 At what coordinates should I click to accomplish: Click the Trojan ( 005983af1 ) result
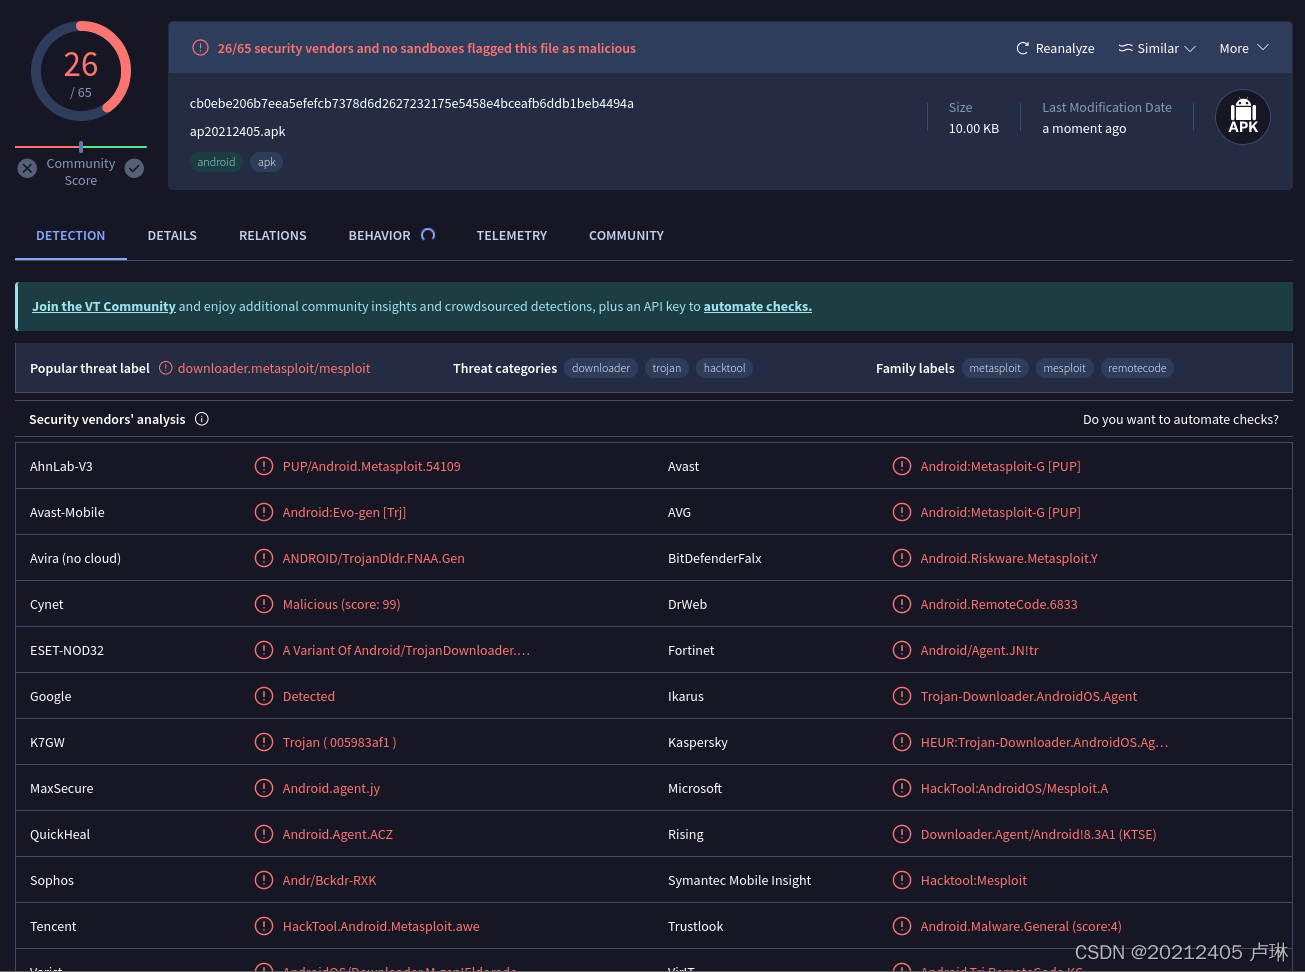(339, 742)
